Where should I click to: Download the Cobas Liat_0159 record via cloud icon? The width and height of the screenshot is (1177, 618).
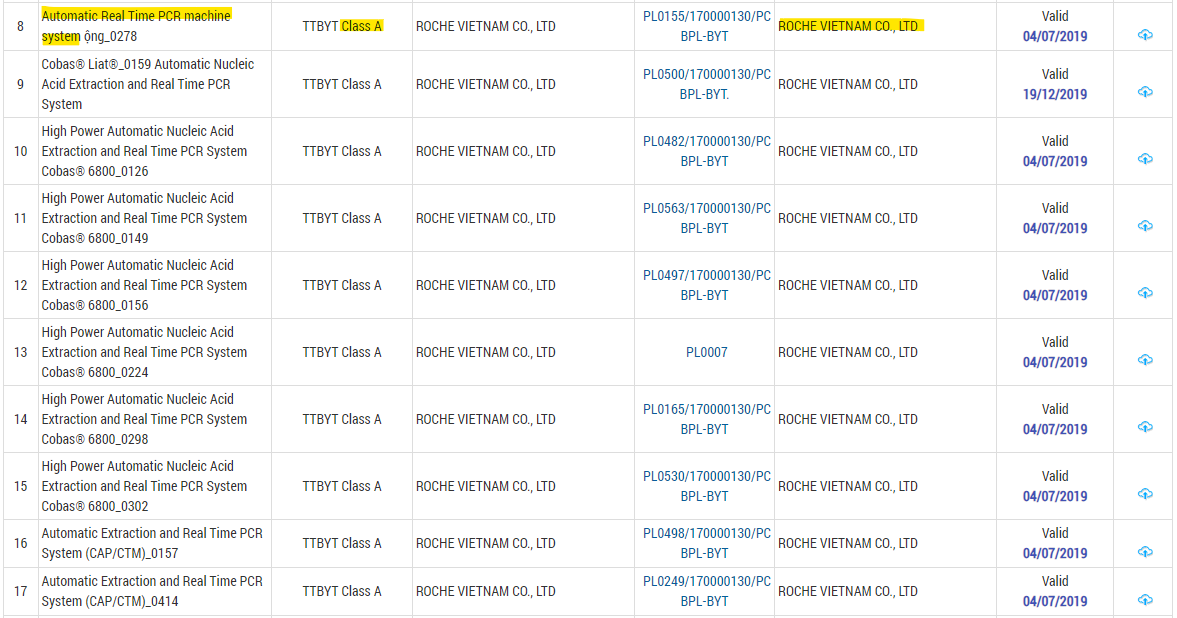click(x=1145, y=92)
